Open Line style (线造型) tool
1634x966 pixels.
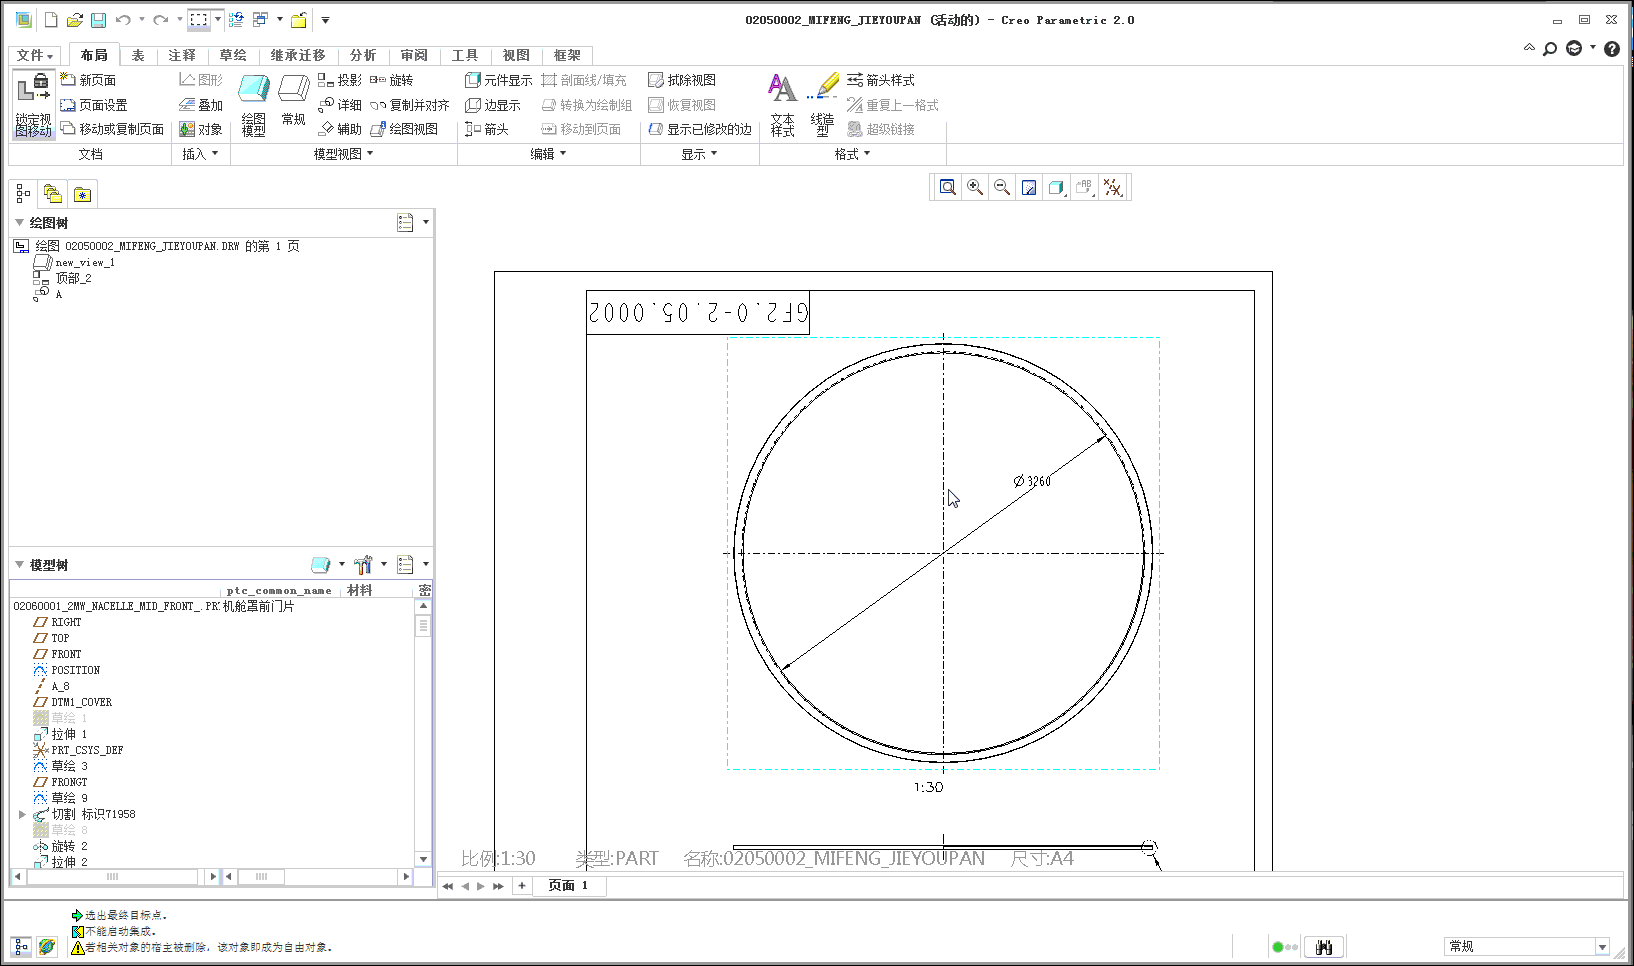point(823,104)
